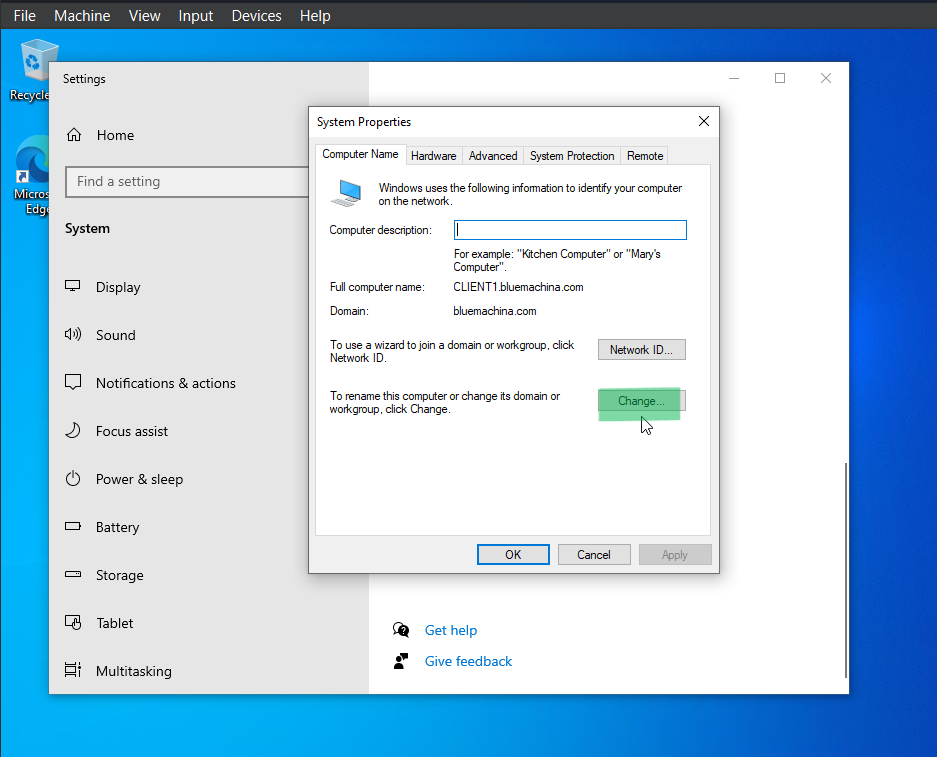Open Power & sleep label
Image resolution: width=937 pixels, height=757 pixels.
tap(140, 479)
